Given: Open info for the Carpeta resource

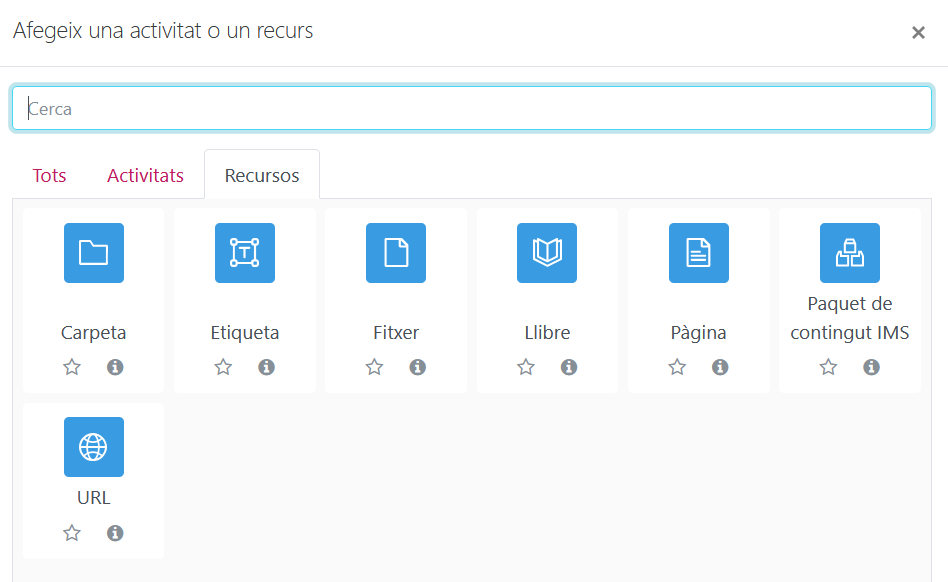Looking at the screenshot, I should 115,367.
